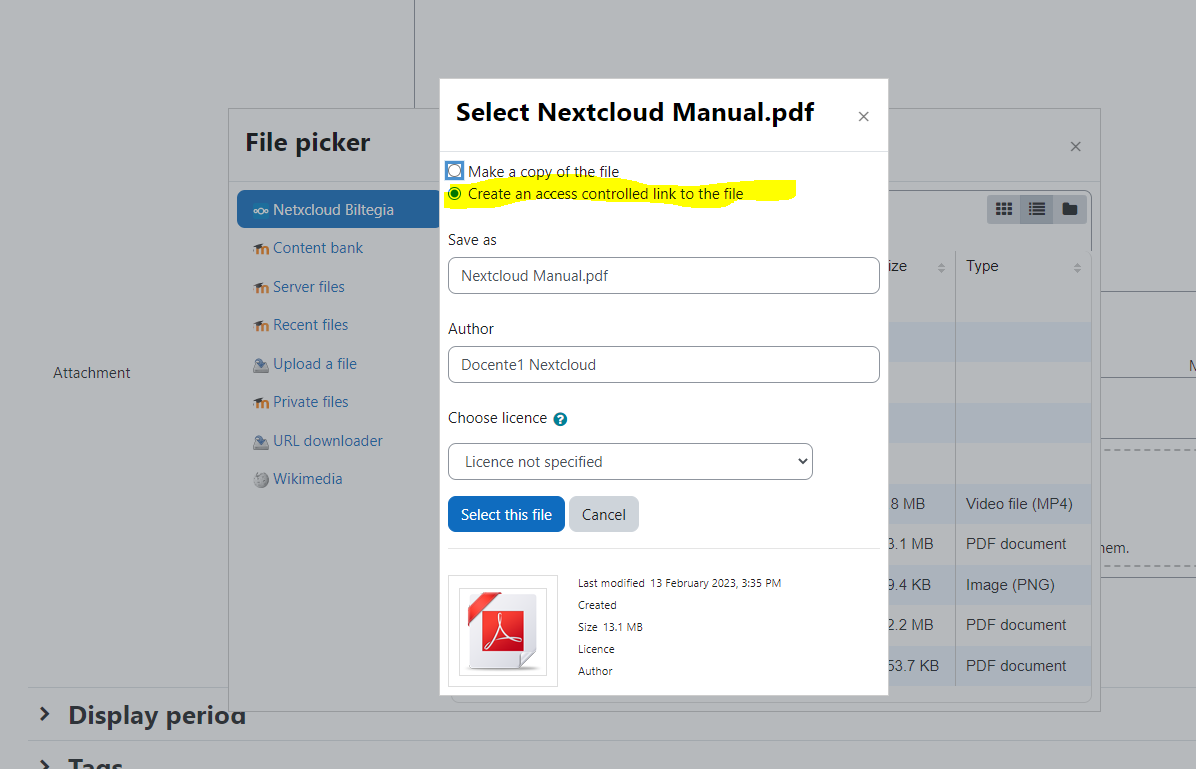Click the Moodle icon beside Recent files
1196x769 pixels.
(x=261, y=326)
